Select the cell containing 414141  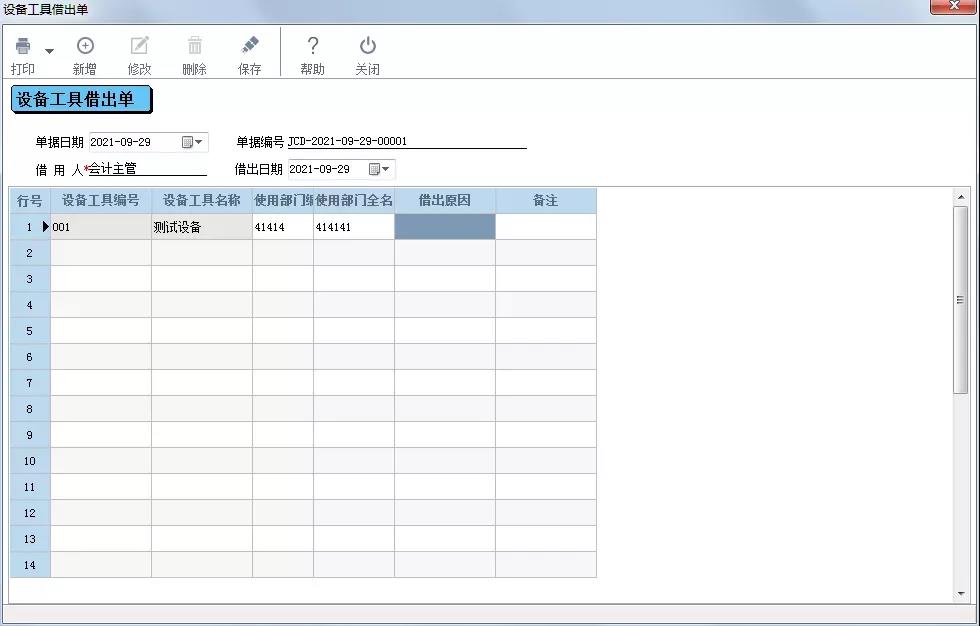click(354, 227)
